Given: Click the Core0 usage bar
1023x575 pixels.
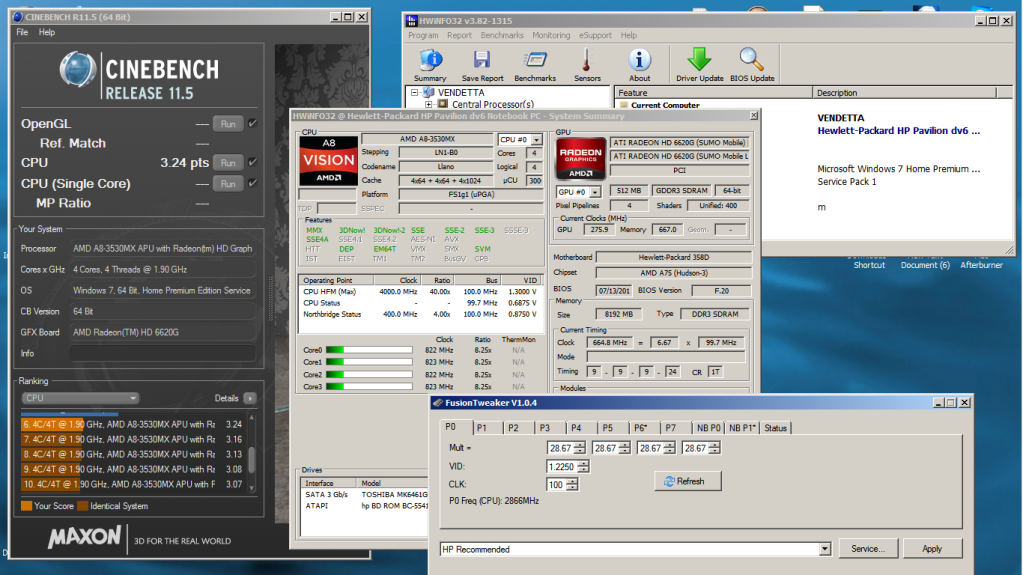Looking at the screenshot, I should tap(369, 350).
